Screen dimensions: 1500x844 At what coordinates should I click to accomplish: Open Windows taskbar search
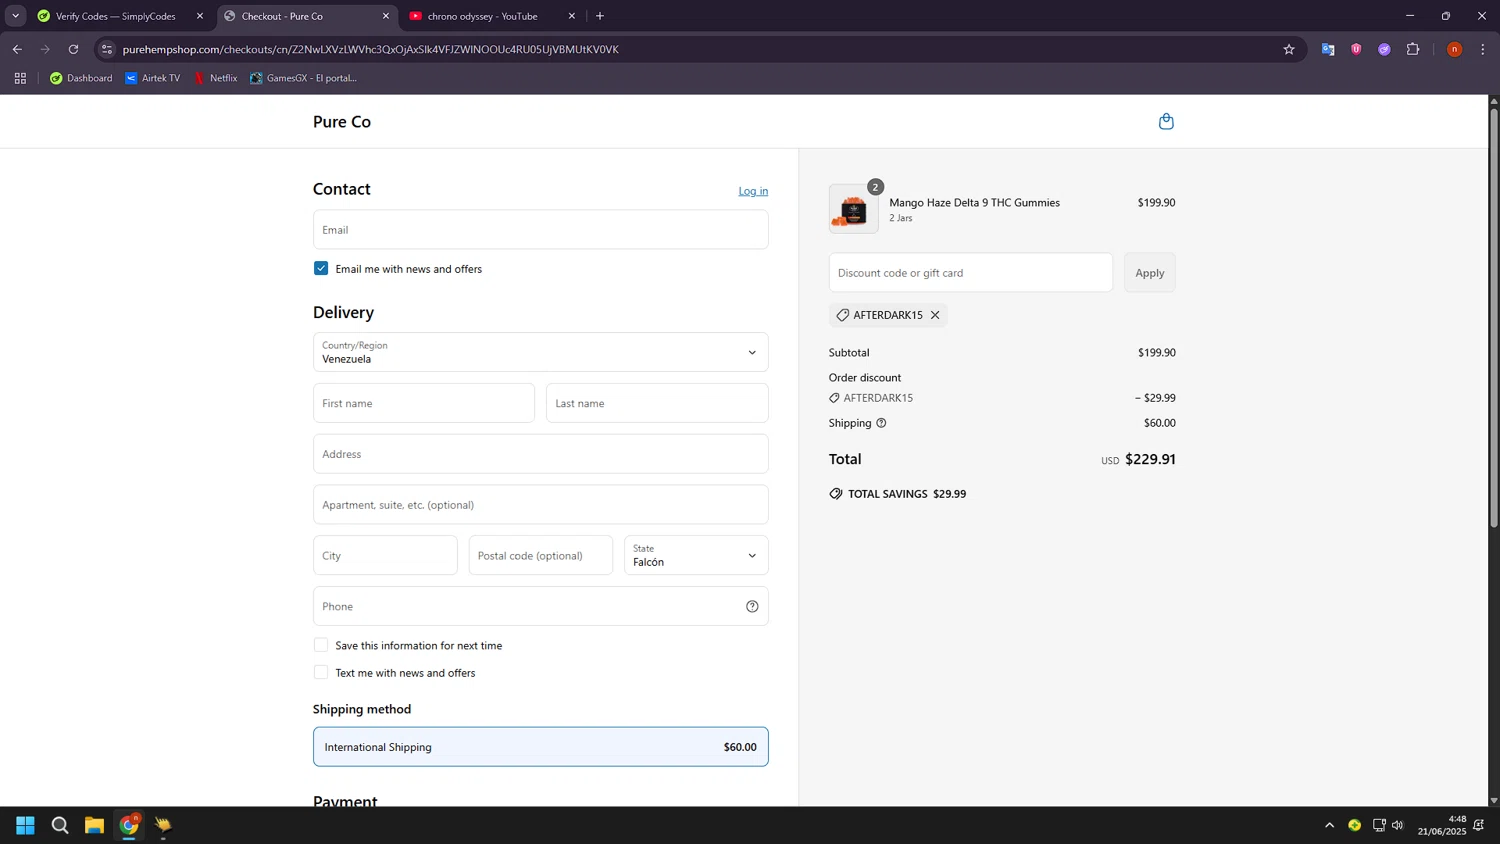pyautogui.click(x=60, y=825)
